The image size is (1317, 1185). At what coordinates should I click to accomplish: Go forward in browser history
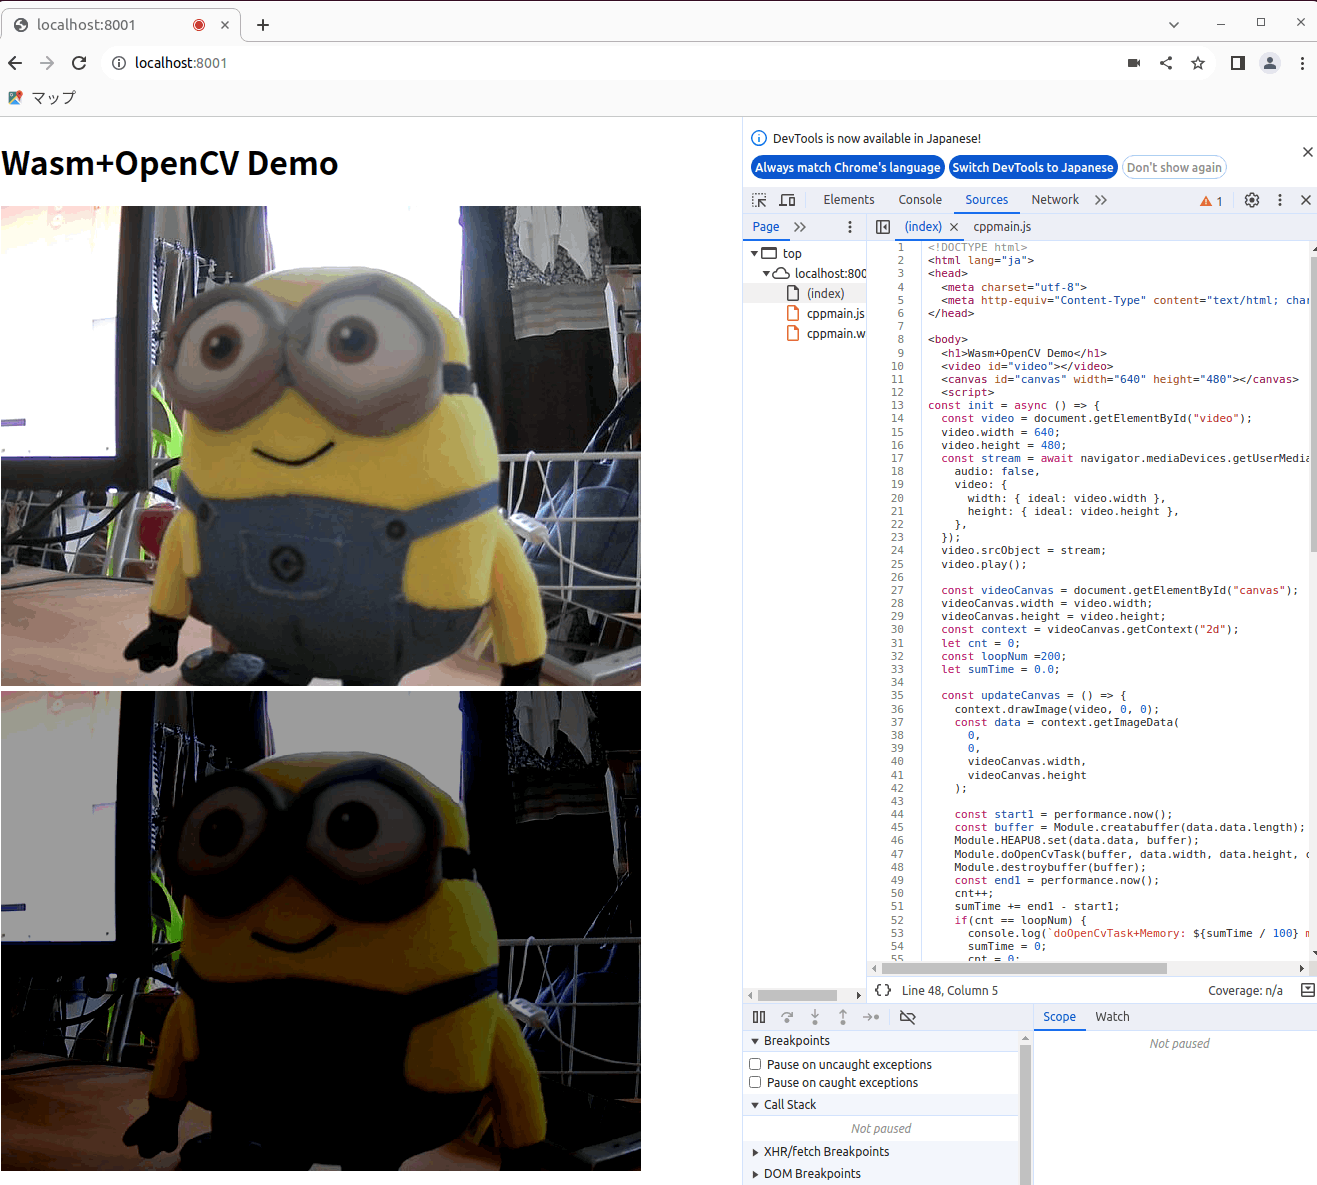coord(47,63)
